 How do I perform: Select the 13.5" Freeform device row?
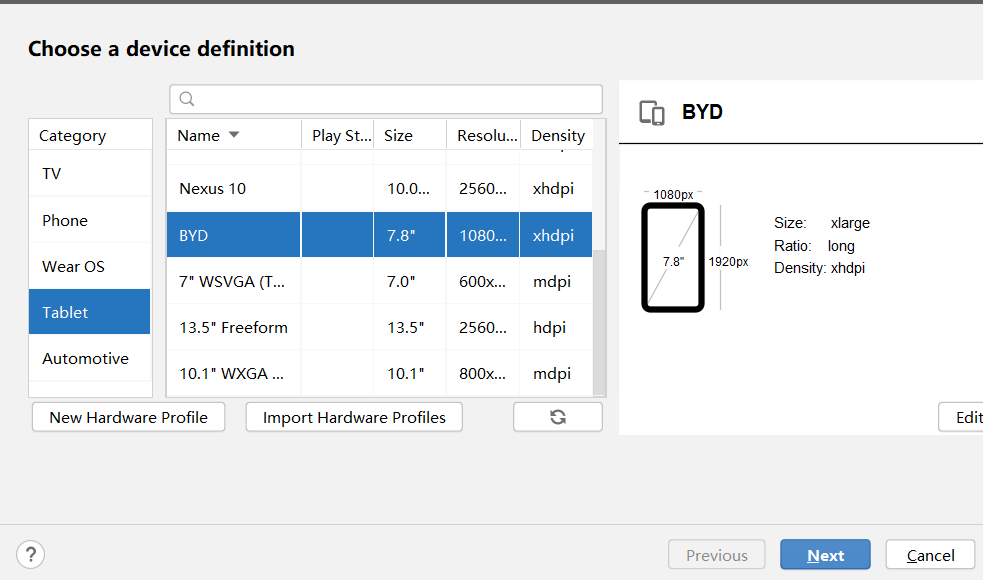tap(379, 327)
